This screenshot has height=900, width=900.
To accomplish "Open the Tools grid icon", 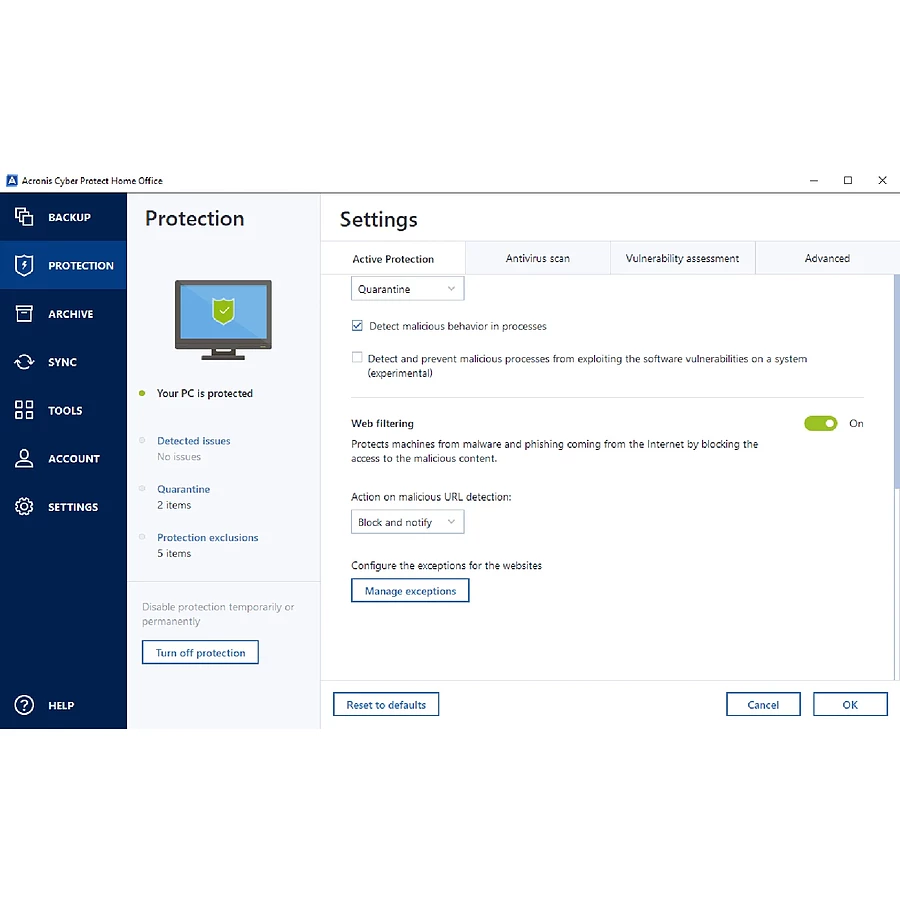I will pos(24,410).
